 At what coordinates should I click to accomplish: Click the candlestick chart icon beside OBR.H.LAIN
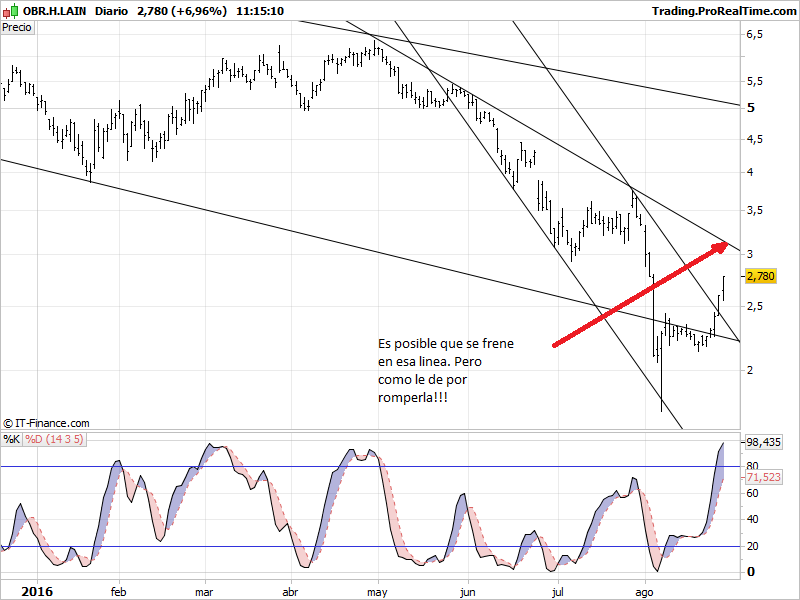[10, 11]
